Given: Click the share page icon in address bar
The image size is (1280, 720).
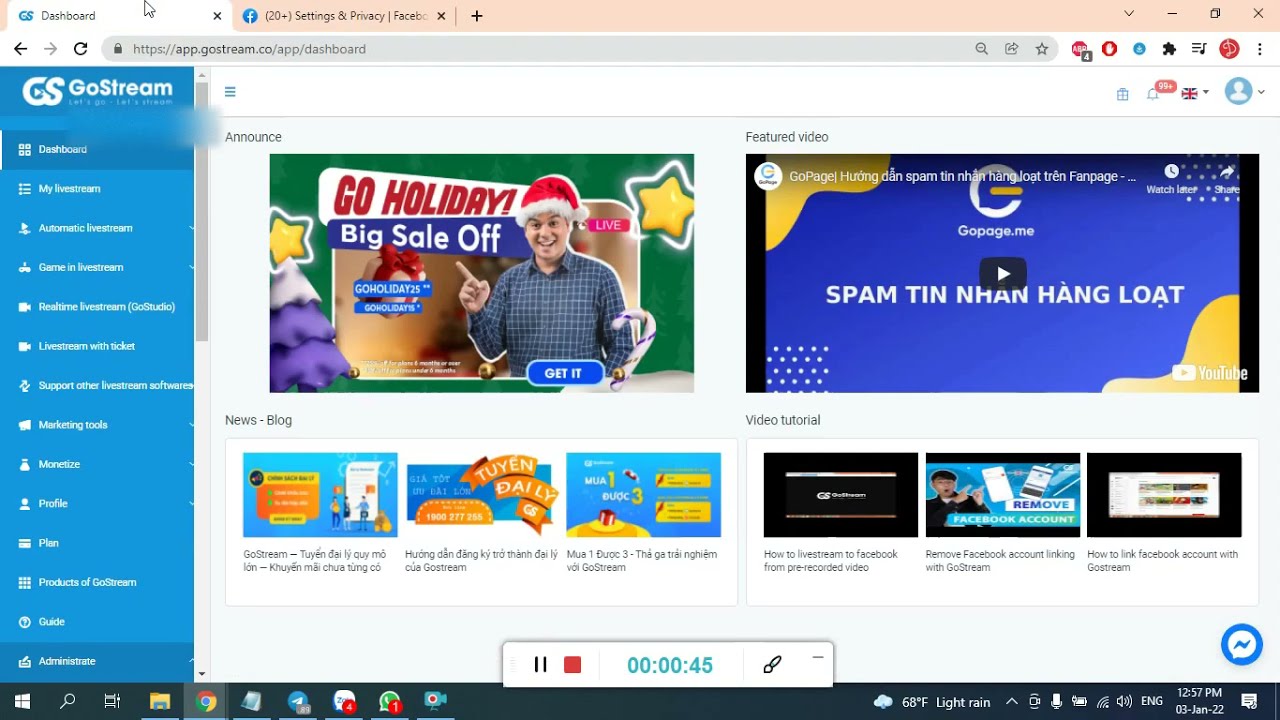Looking at the screenshot, I should (1012, 49).
